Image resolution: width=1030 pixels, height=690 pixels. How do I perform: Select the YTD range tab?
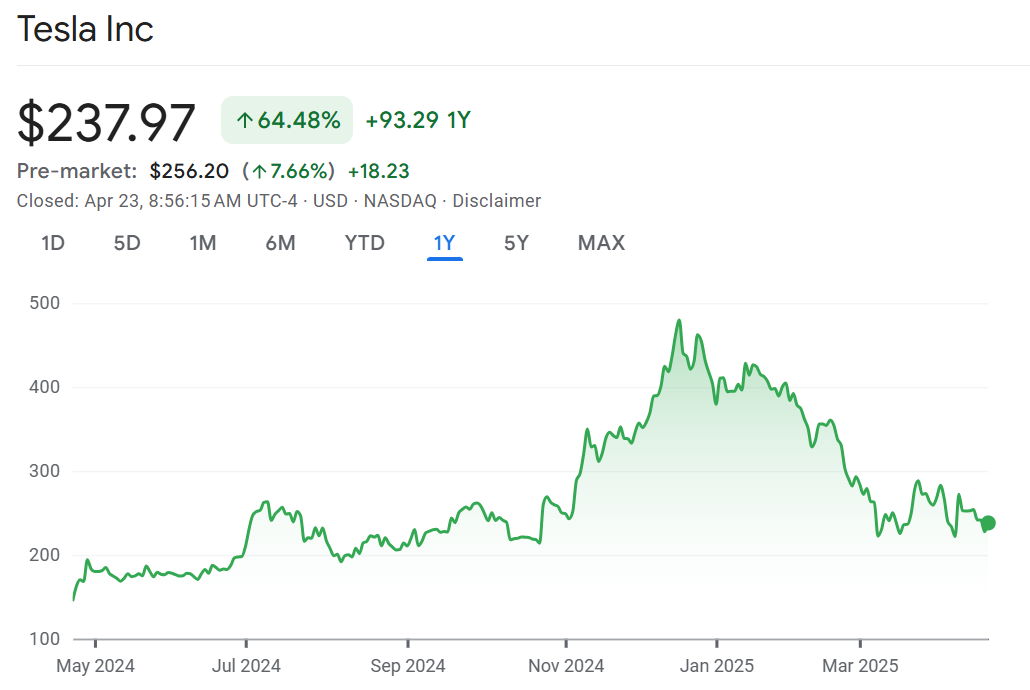(364, 243)
